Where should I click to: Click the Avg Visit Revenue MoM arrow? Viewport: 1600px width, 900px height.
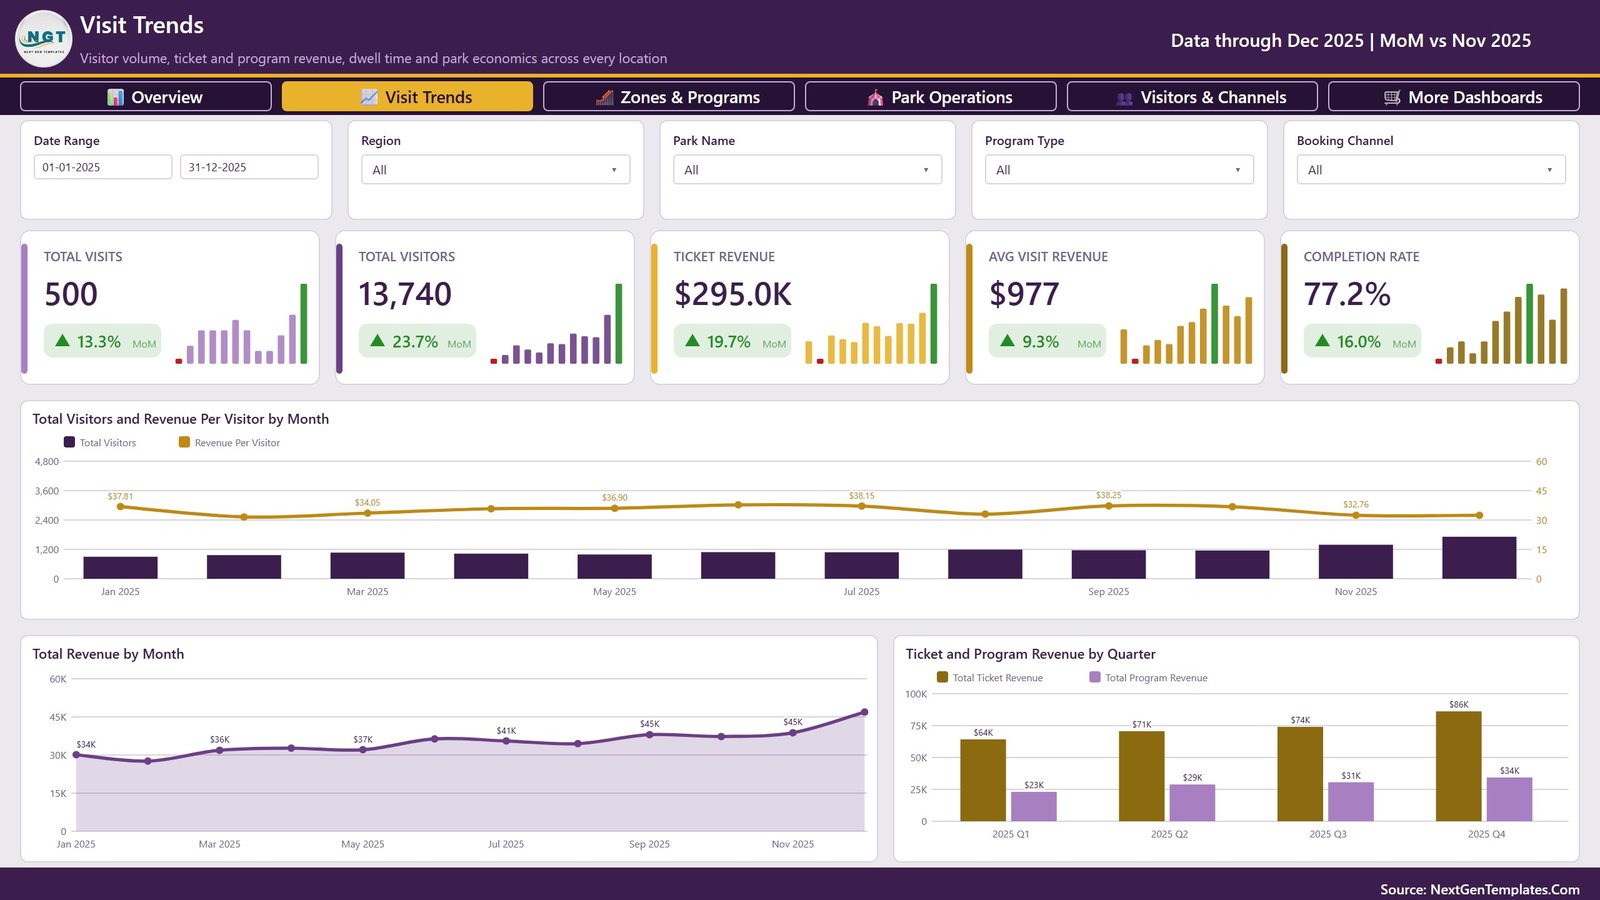click(1007, 341)
